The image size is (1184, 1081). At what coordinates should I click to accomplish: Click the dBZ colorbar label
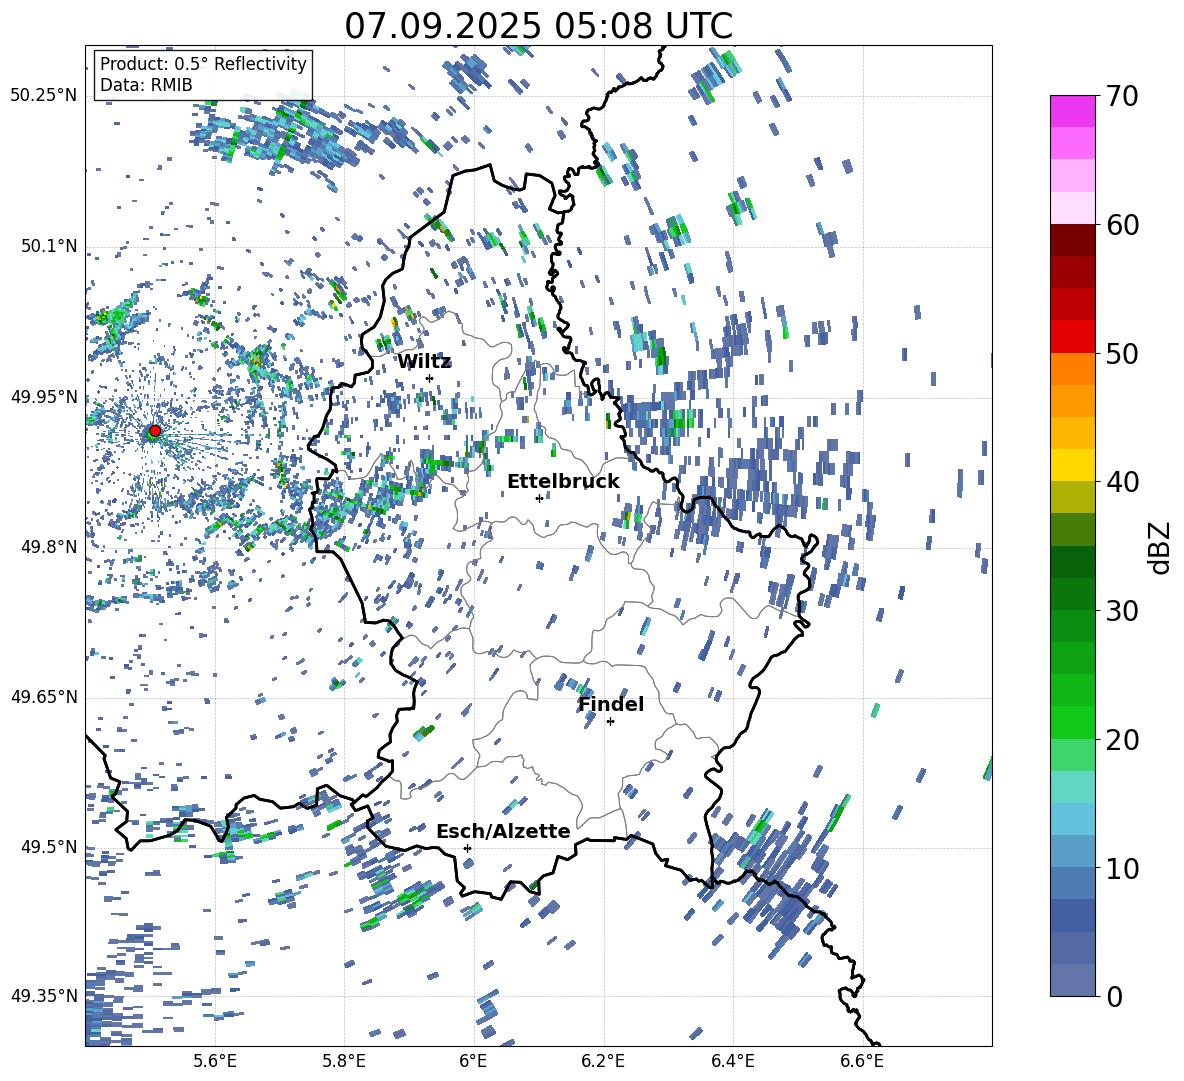click(x=1160, y=547)
